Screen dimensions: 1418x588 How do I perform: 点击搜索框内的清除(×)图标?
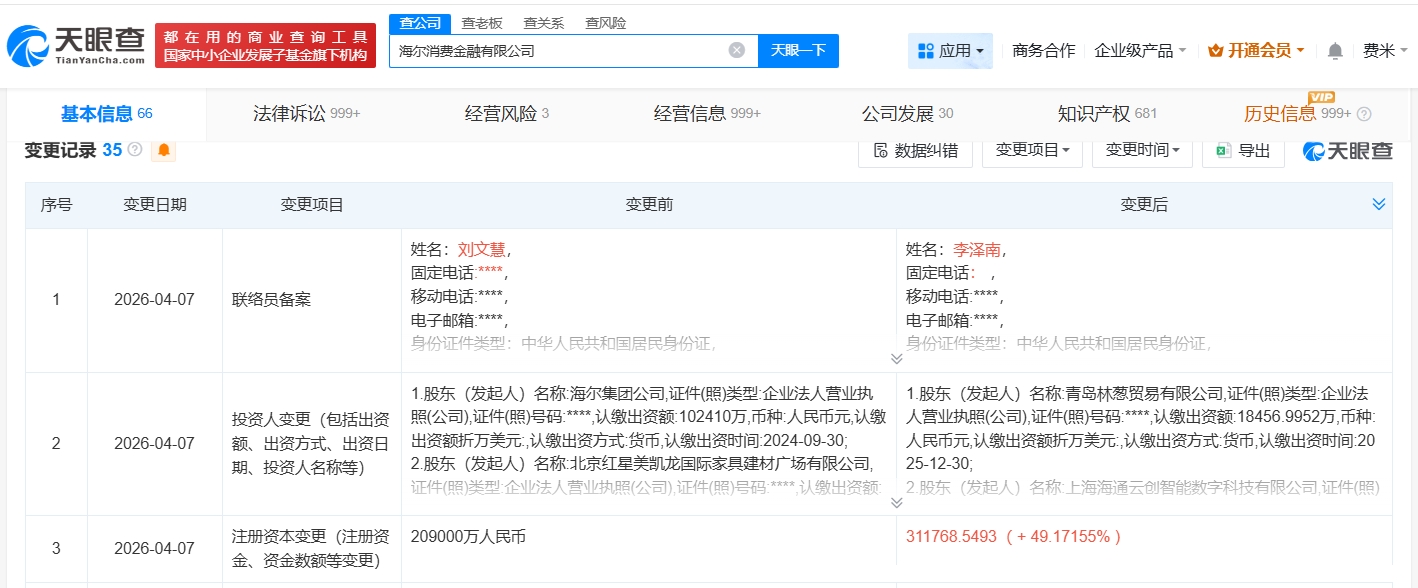(x=737, y=49)
